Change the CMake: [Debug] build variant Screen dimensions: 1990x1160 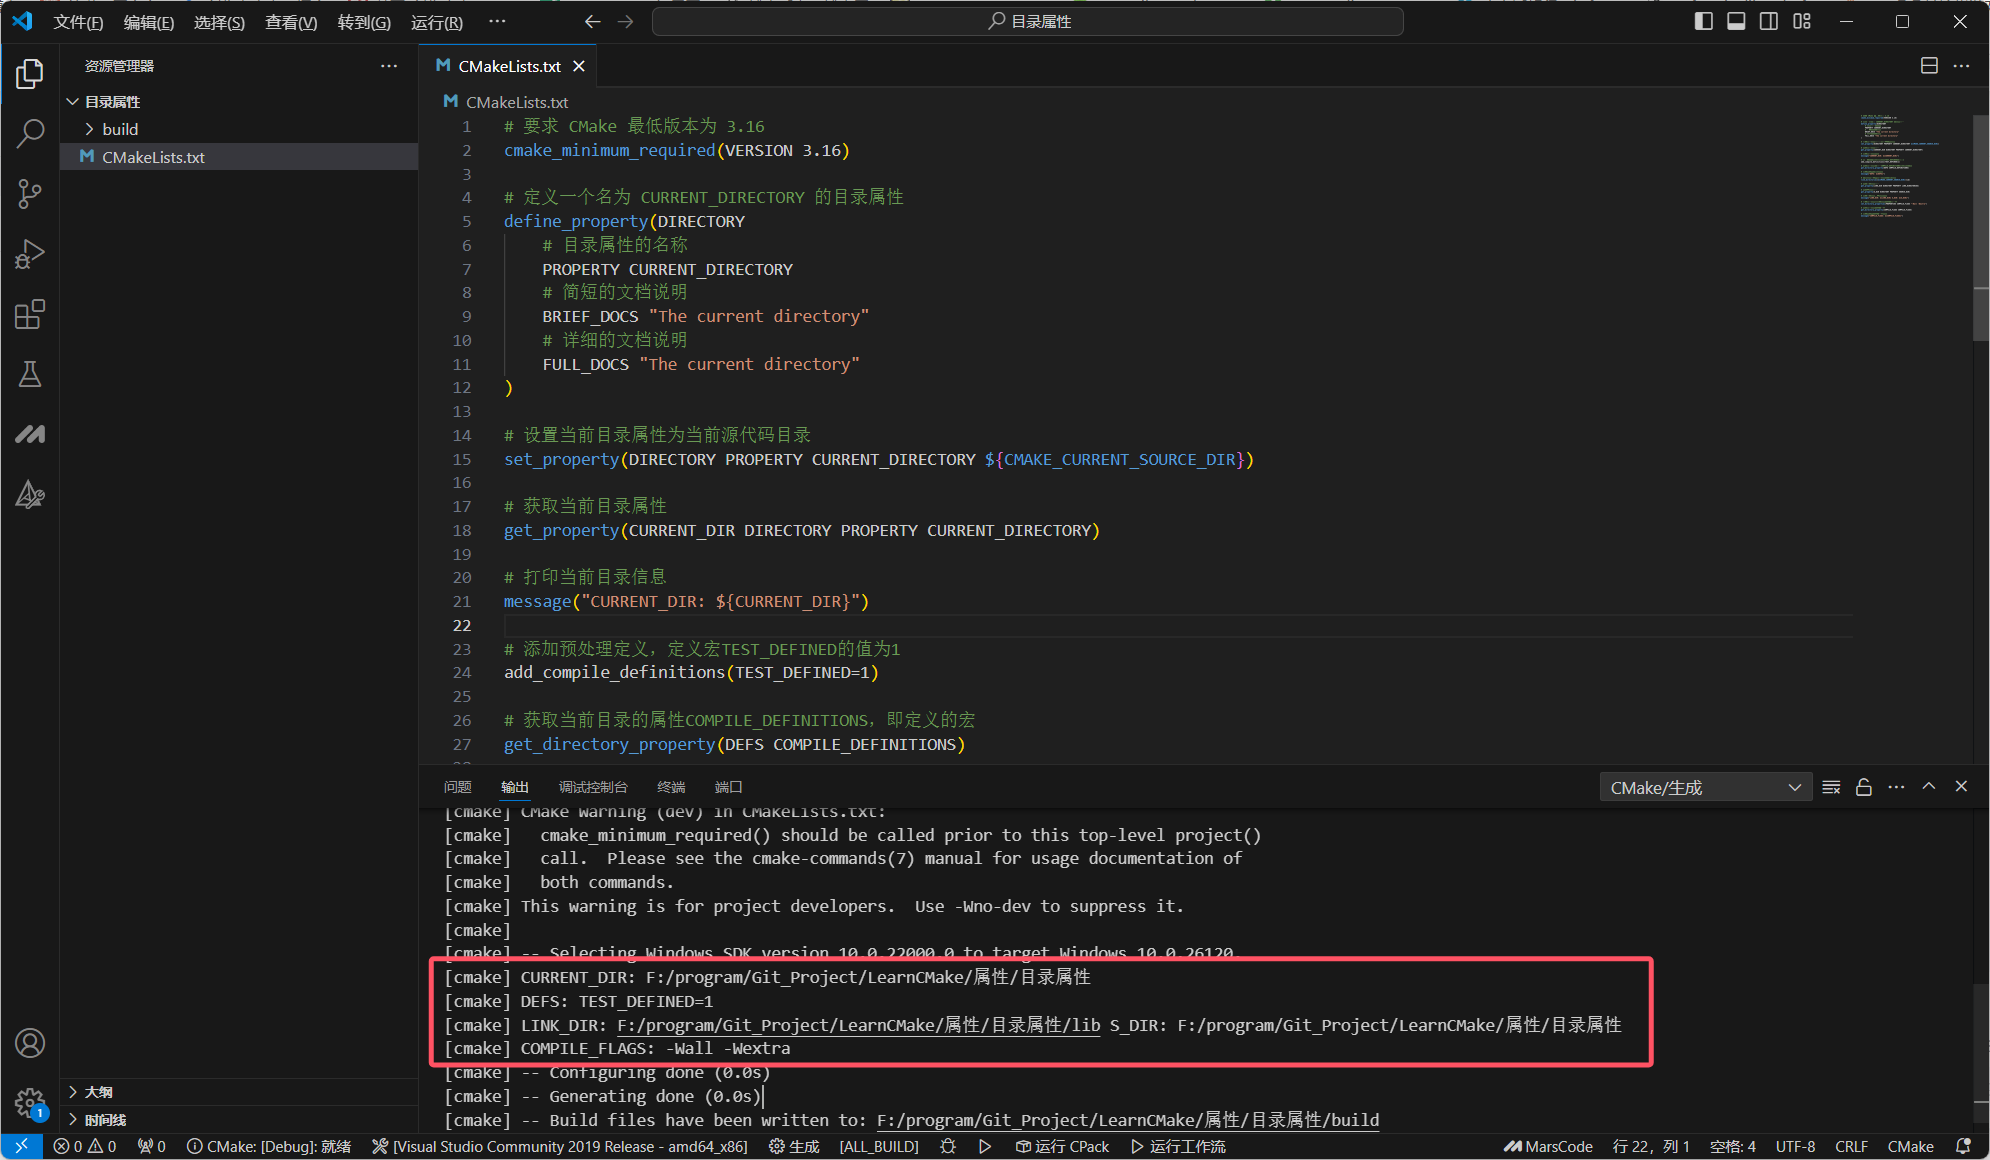[269, 1146]
